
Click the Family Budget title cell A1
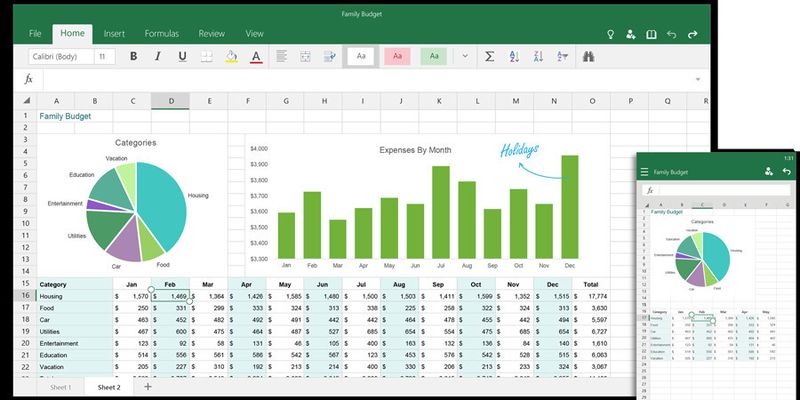(65, 116)
